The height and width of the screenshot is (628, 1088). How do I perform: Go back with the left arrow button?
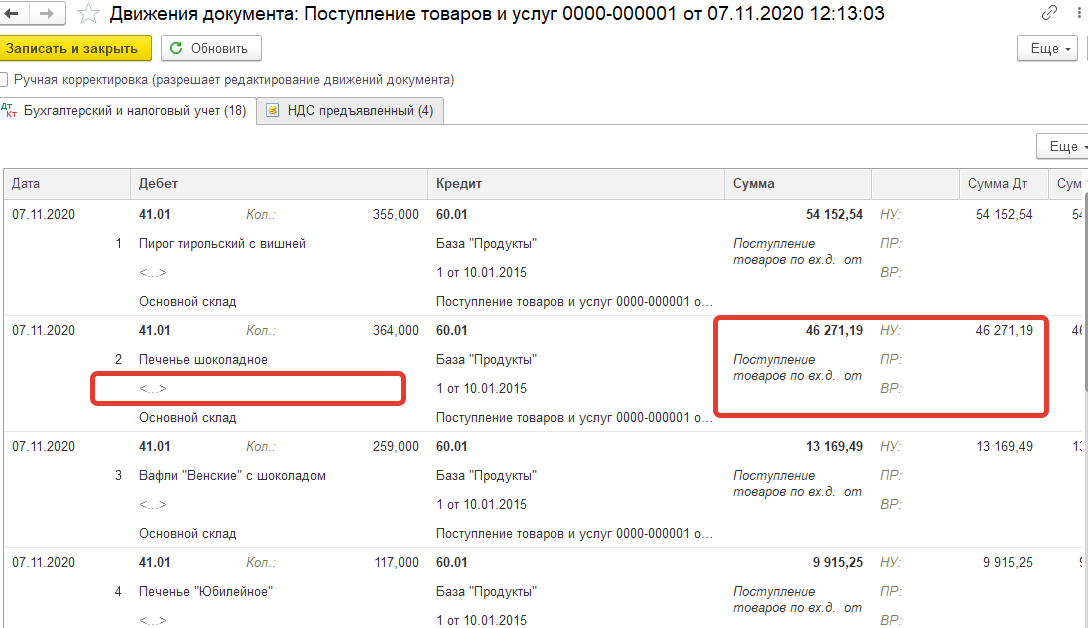click(x=12, y=13)
